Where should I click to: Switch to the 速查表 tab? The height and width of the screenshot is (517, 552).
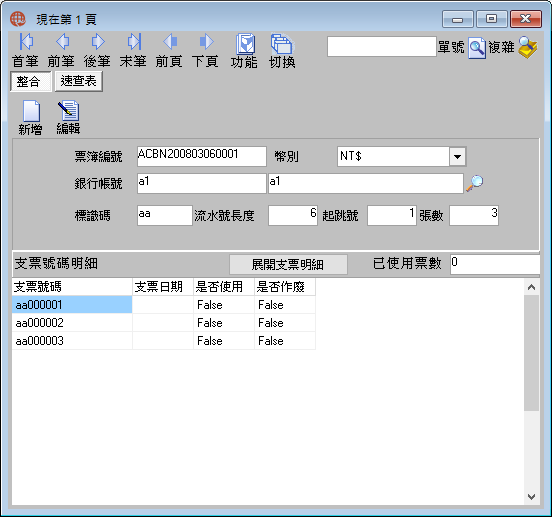pos(79,81)
